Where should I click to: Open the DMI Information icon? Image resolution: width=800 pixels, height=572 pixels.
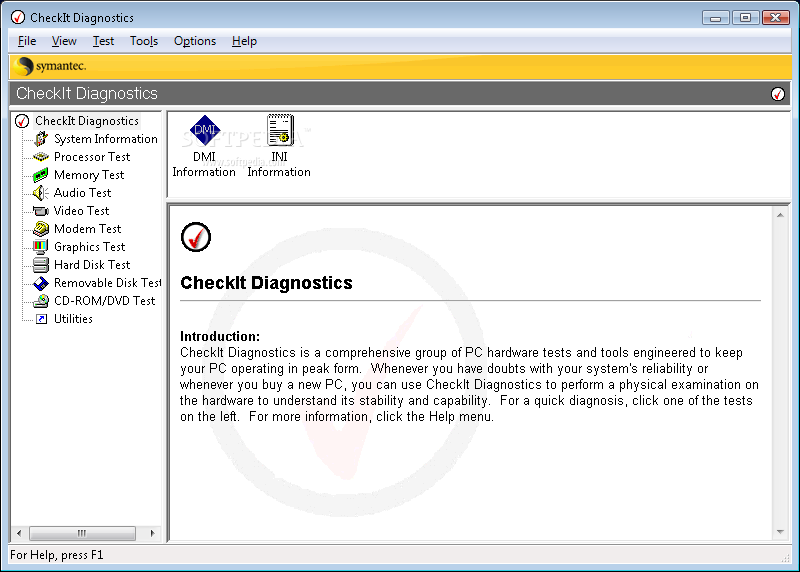pyautogui.click(x=204, y=146)
